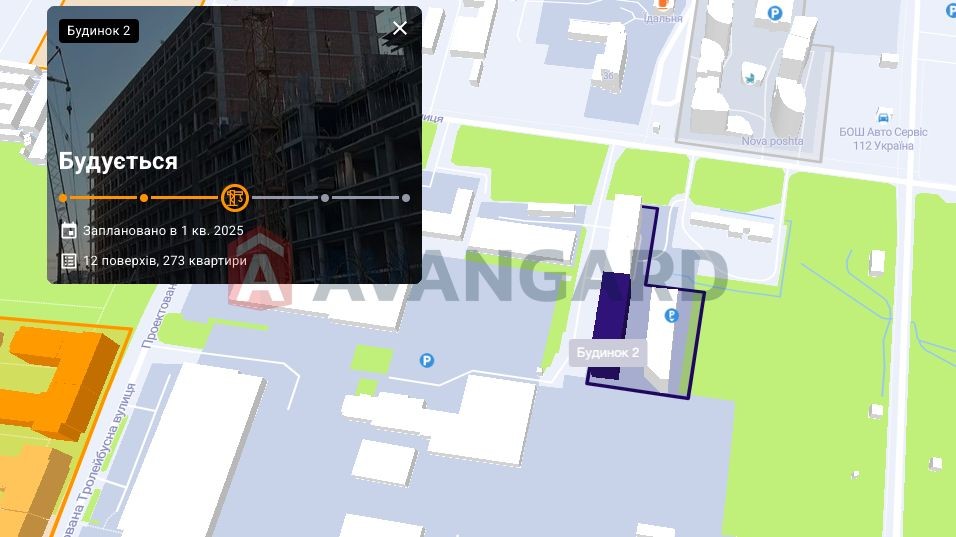Image resolution: width=956 pixels, height=537 pixels.
Task: Select the first orange dot on progress timeline
Action: (x=63, y=198)
